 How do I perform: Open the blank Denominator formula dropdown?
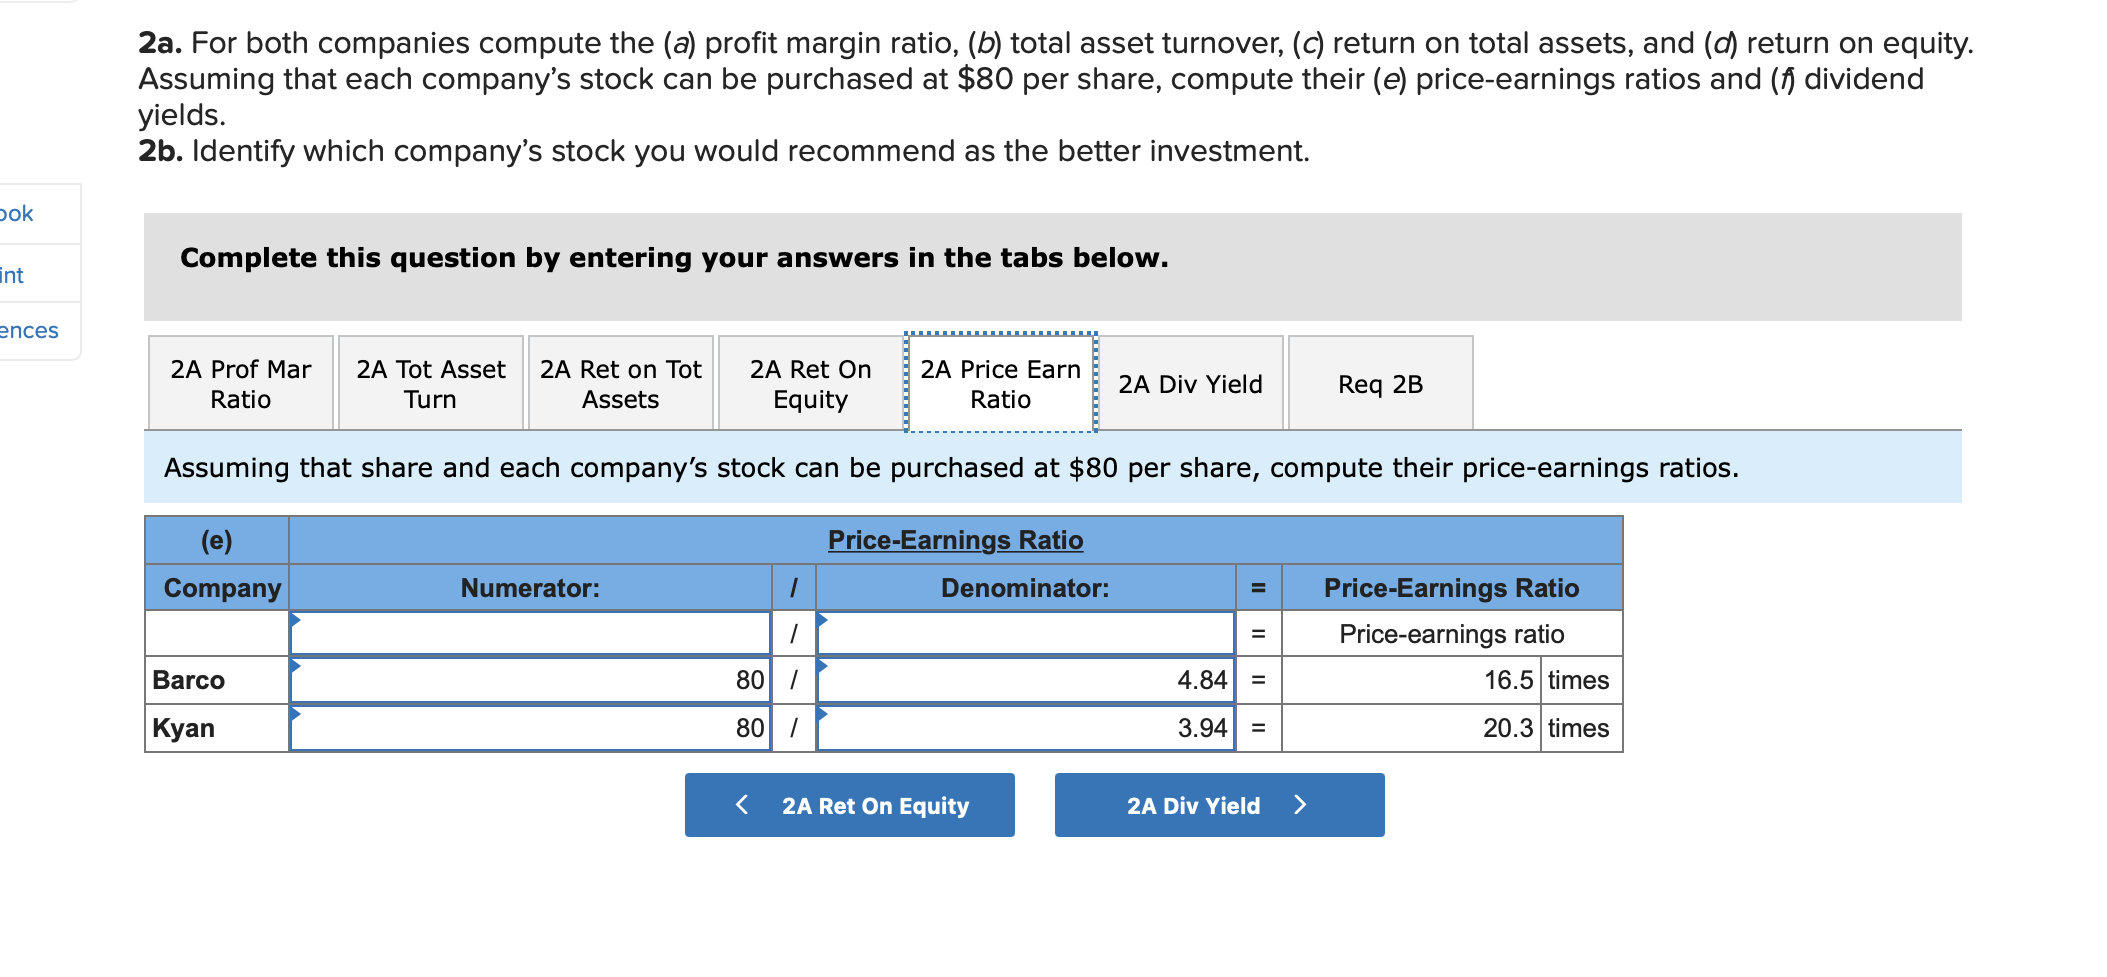(1025, 634)
